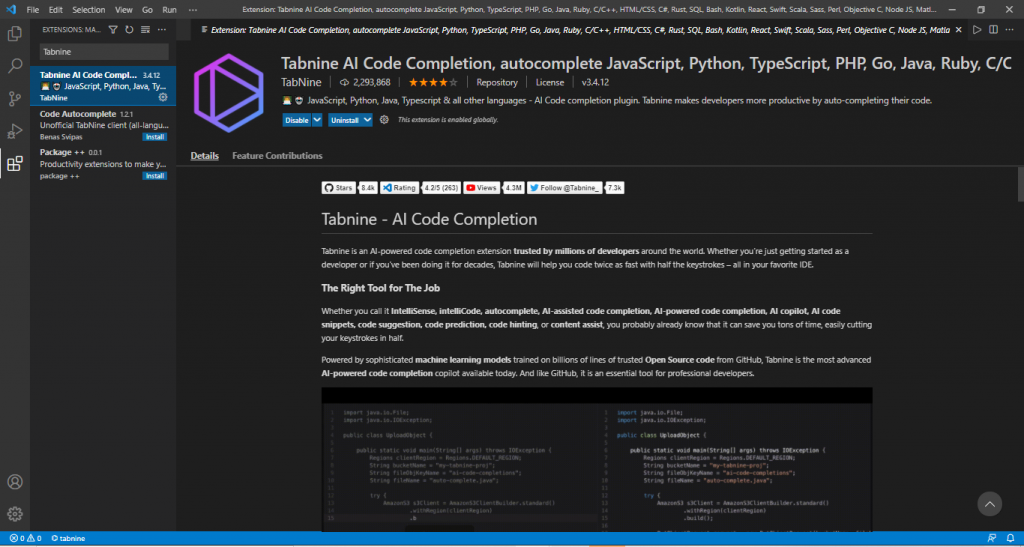Open the Source Control view
The image size is (1024, 547).
pyautogui.click(x=14, y=99)
